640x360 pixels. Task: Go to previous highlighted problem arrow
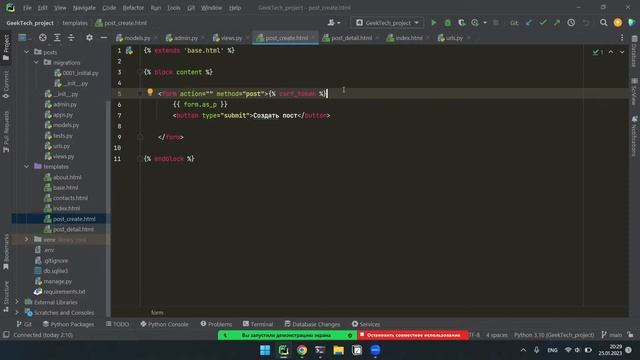[611, 52]
